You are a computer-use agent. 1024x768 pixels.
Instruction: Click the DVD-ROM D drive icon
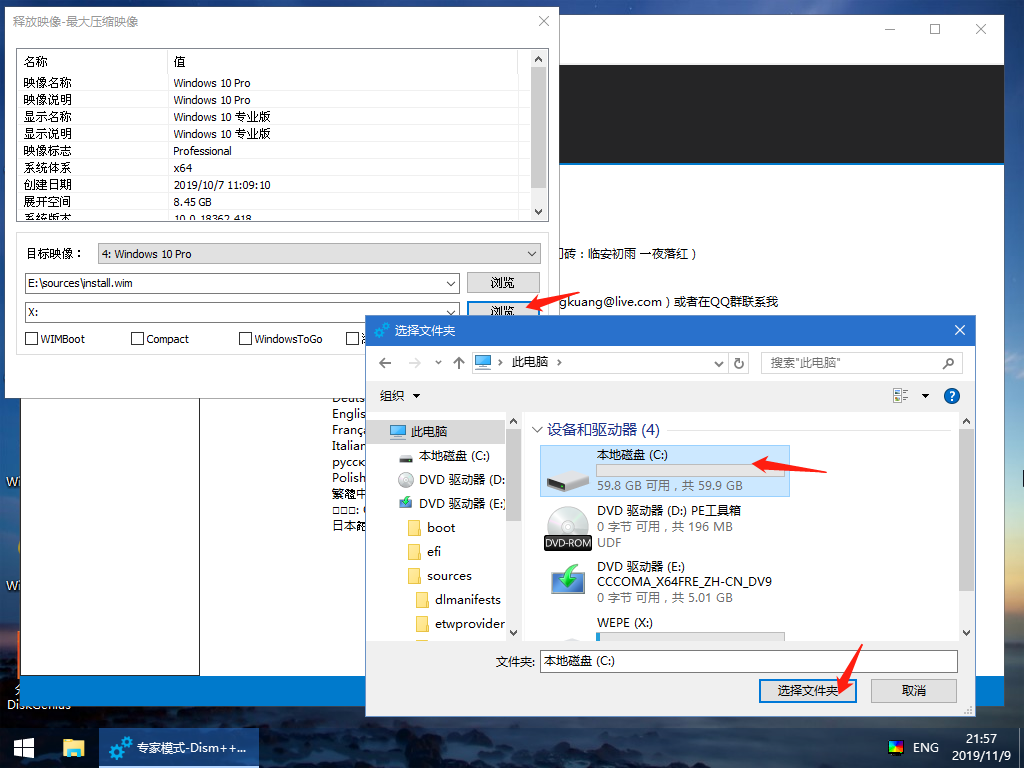point(568,528)
